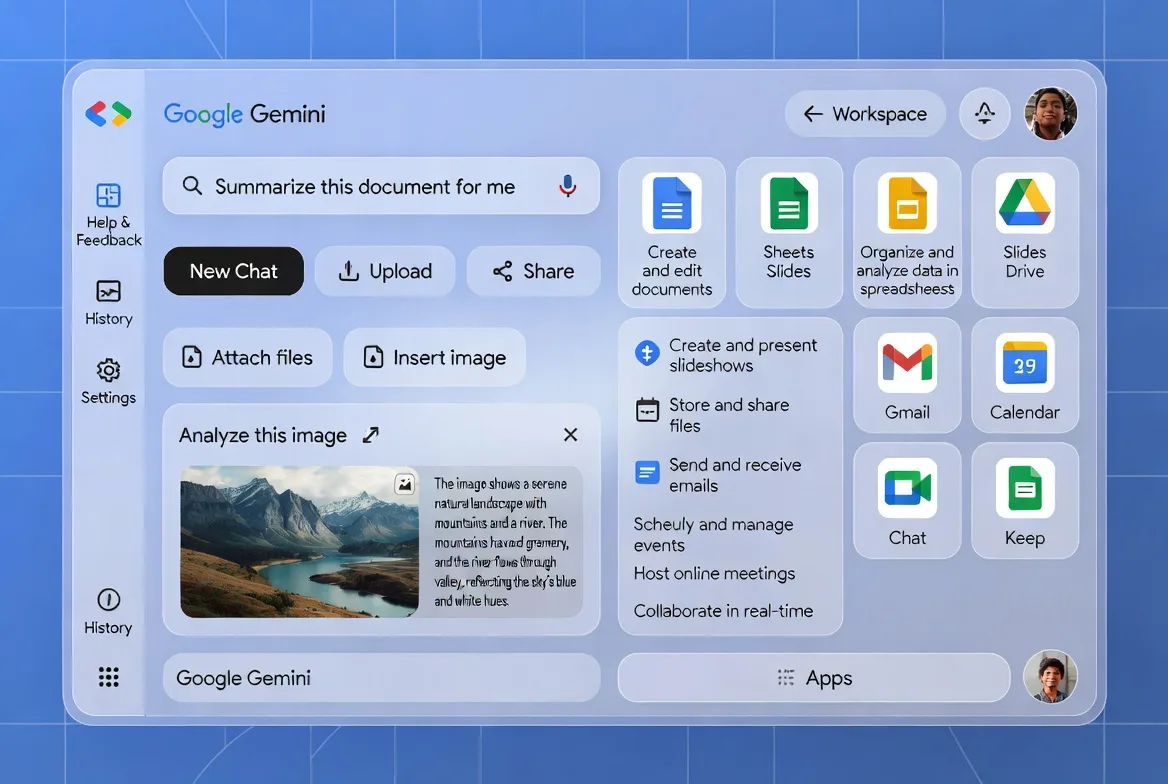This screenshot has width=1168, height=784.
Task: Activate voice input microphone icon
Action: point(568,186)
